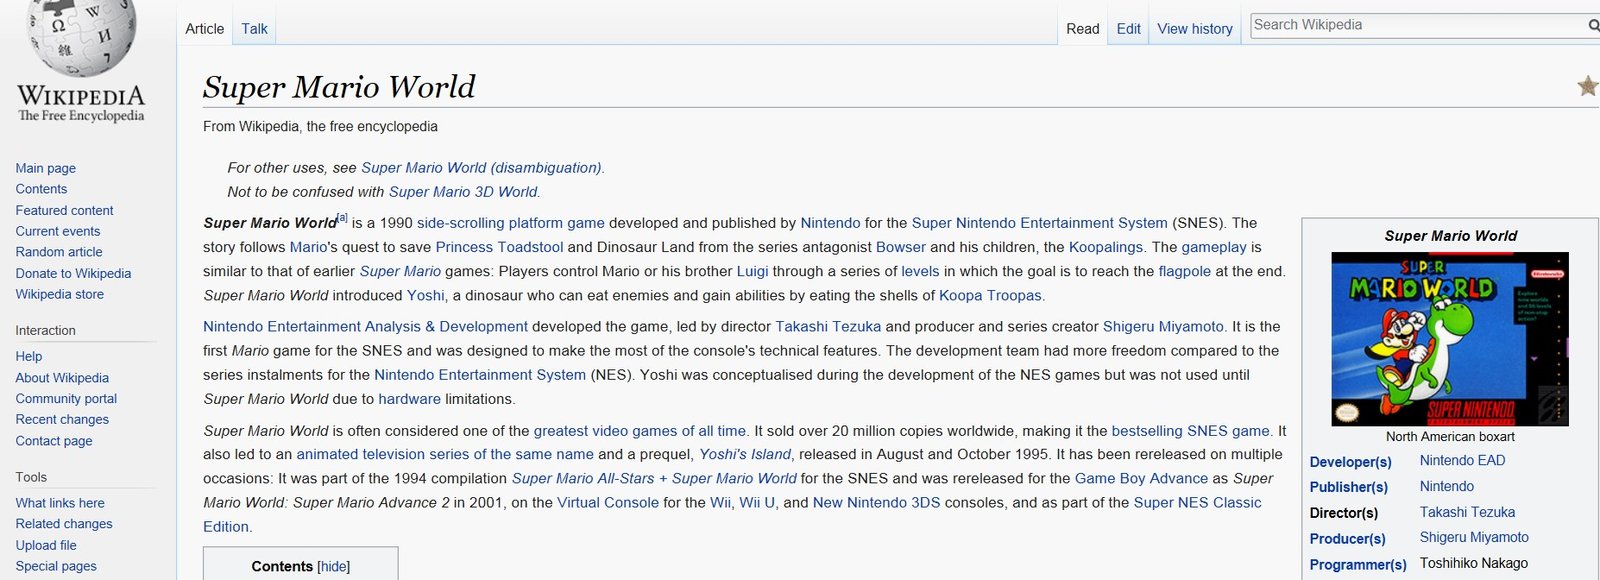The image size is (1600, 580).
Task: Open Nintendo EAD in infobox
Action: tap(1462, 460)
